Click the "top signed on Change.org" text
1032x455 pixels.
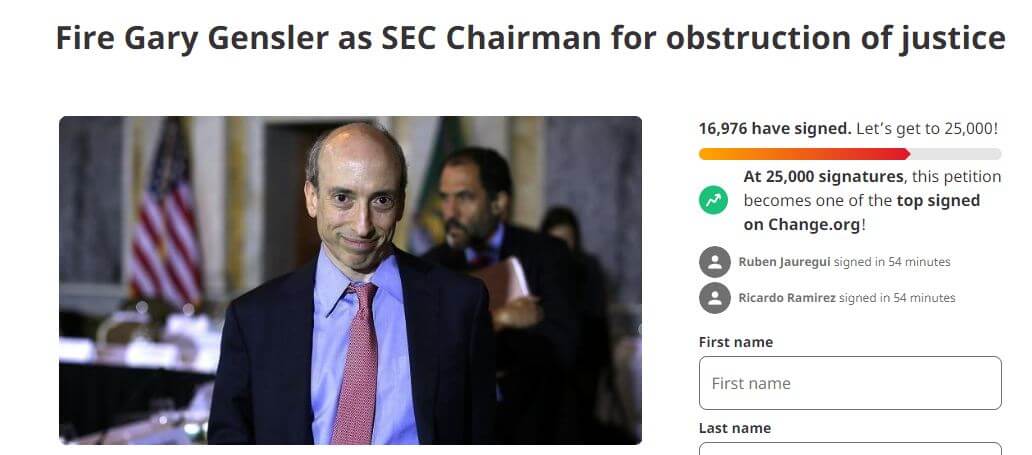pyautogui.click(x=862, y=213)
